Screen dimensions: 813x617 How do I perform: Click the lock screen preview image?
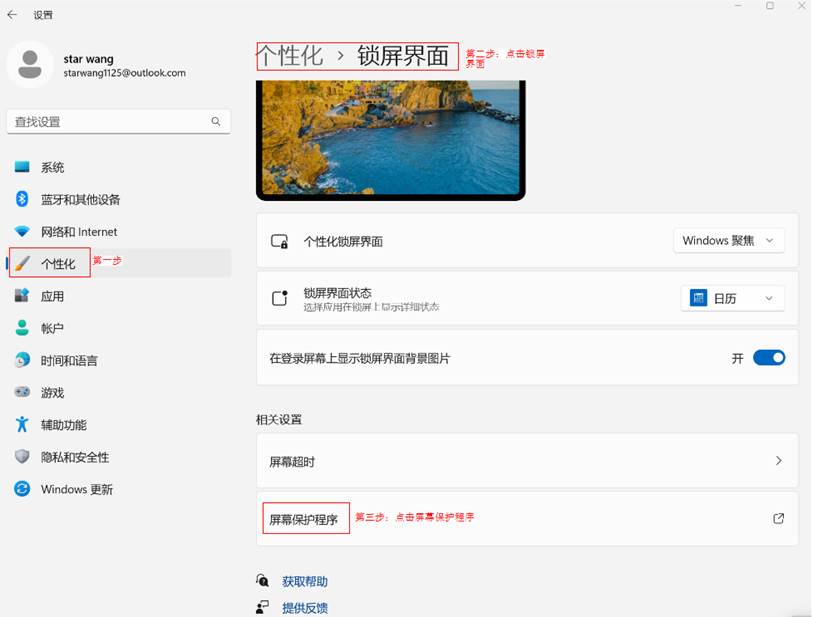coord(390,138)
